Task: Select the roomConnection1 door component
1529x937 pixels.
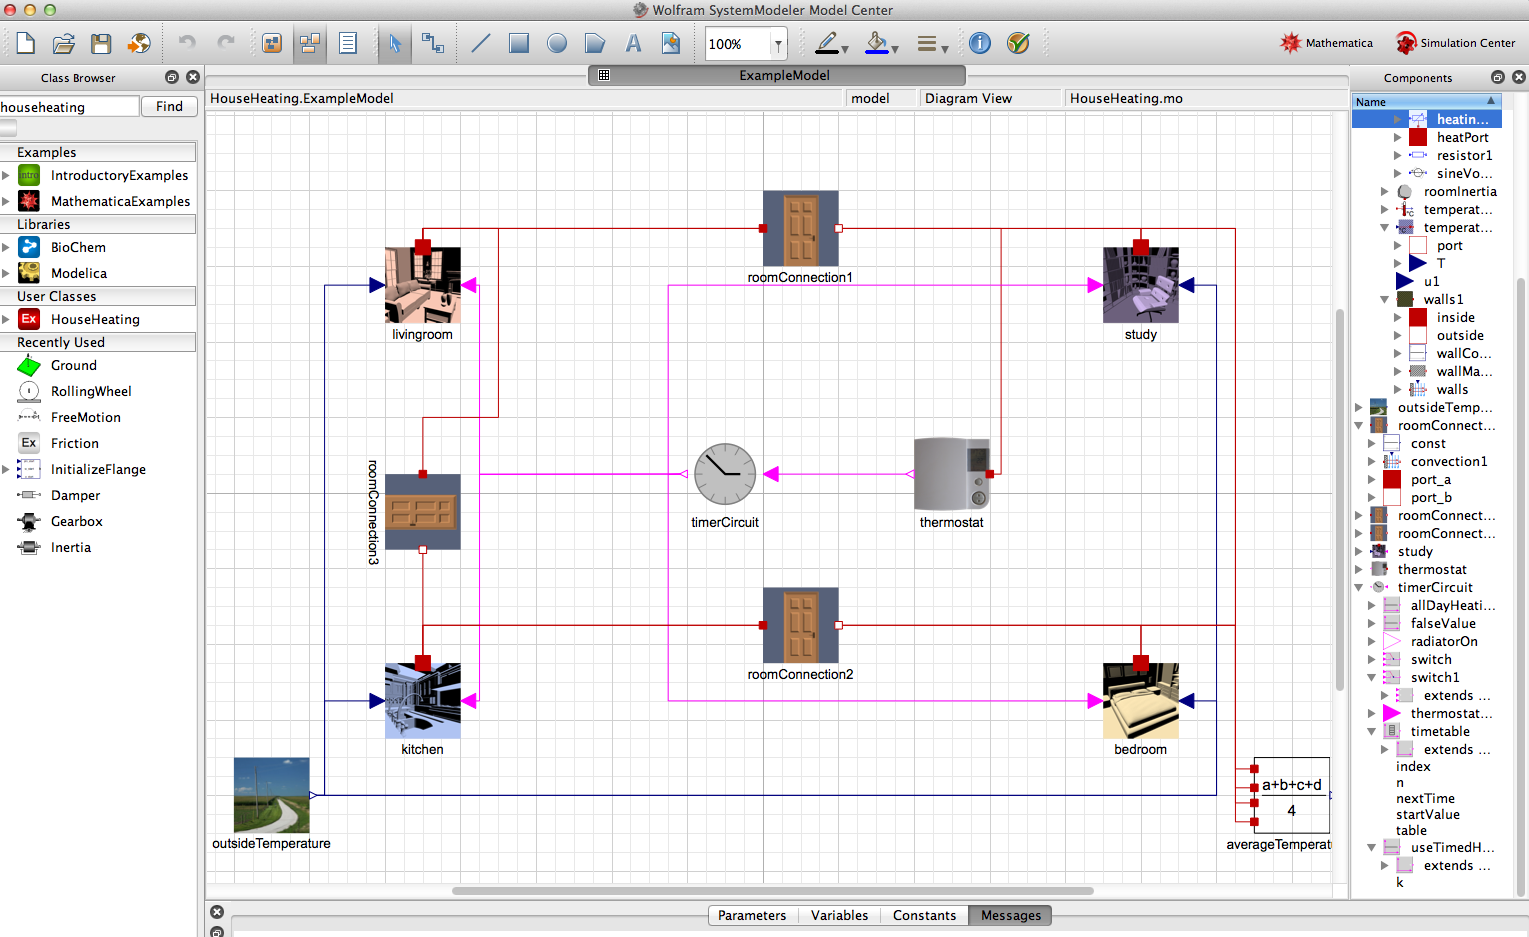Action: (801, 228)
